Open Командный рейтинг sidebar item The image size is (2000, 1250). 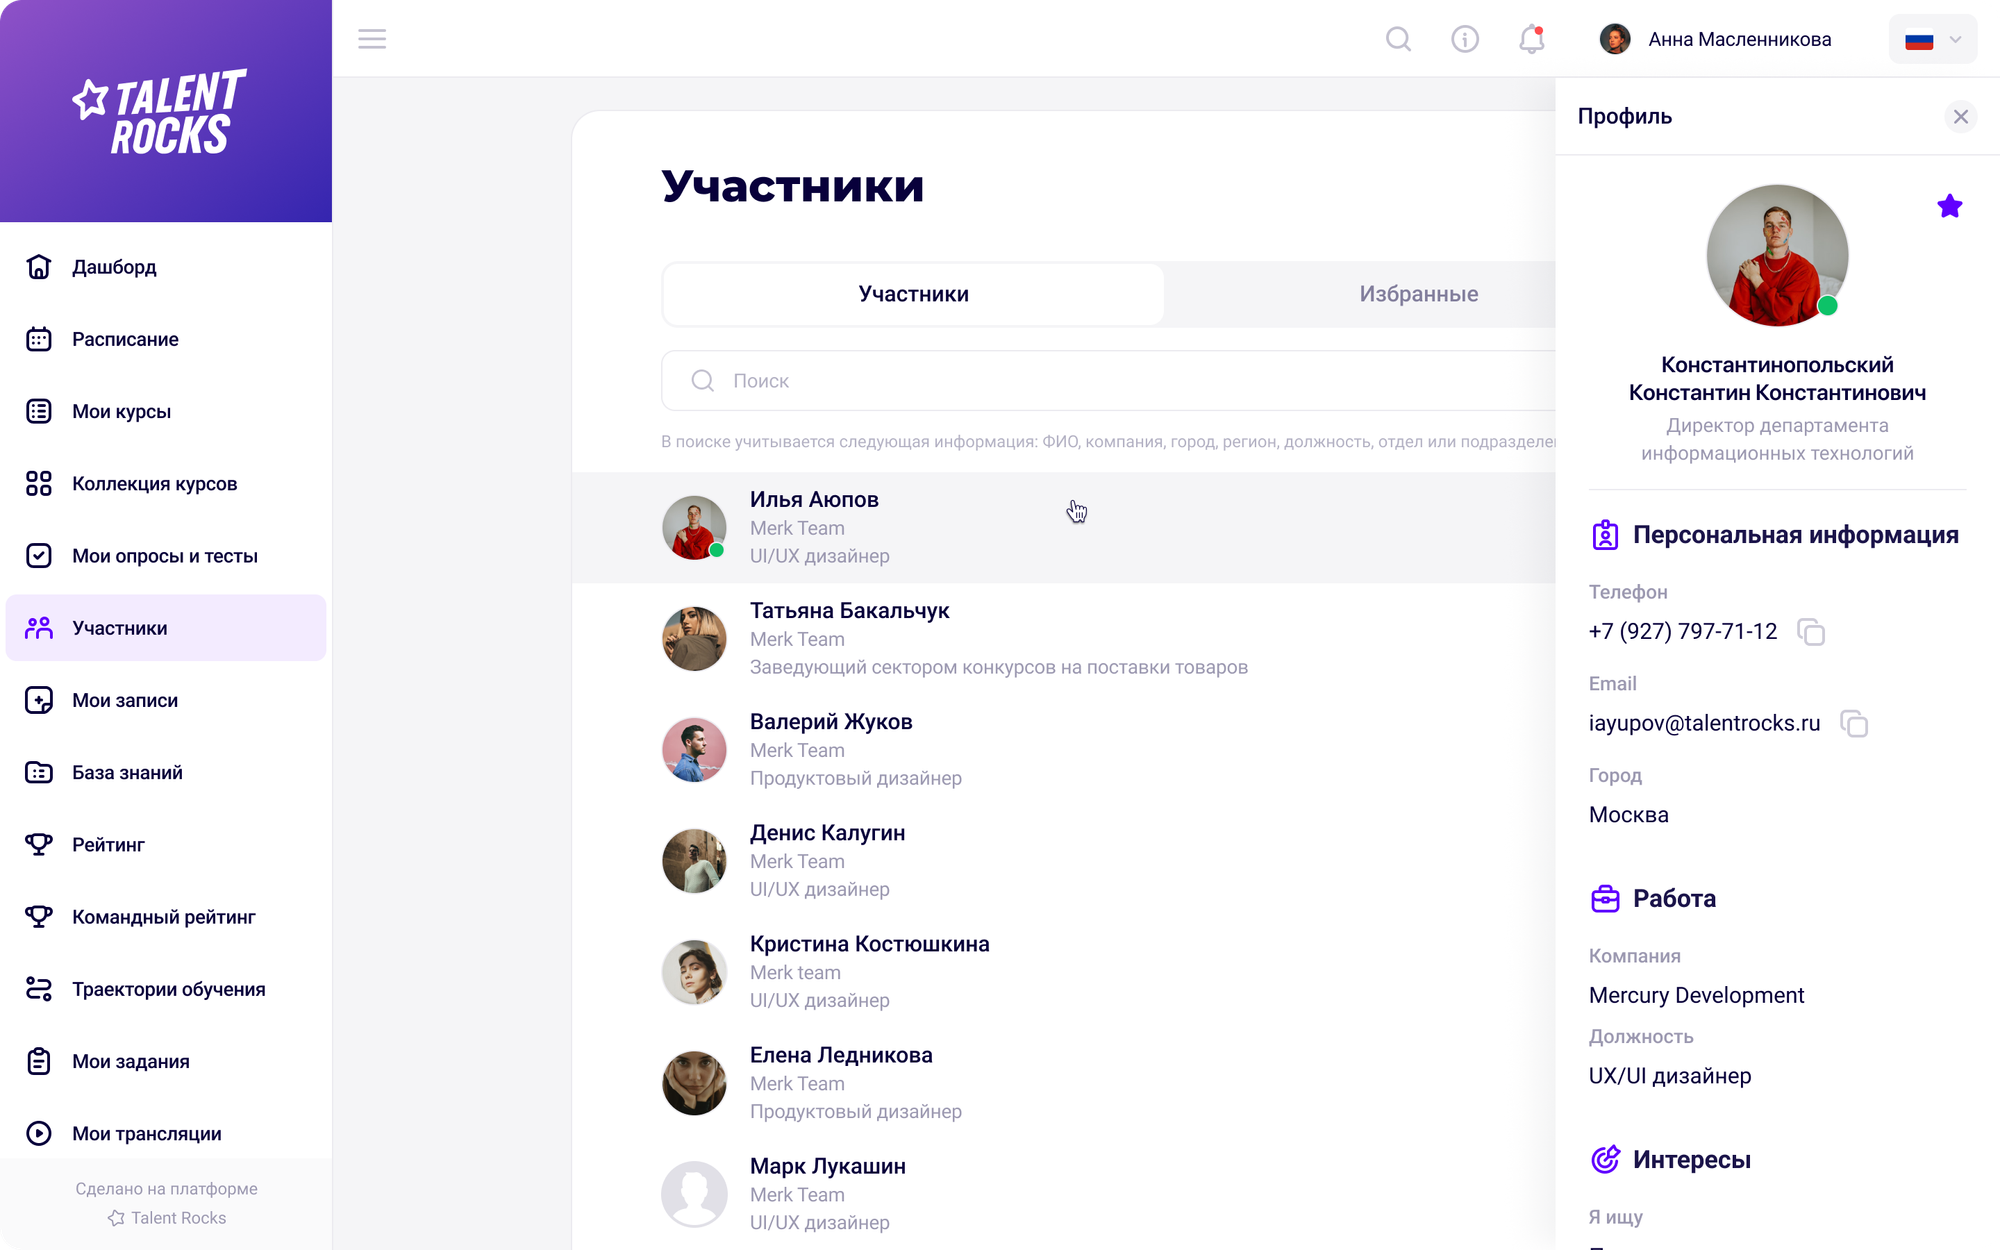(163, 917)
